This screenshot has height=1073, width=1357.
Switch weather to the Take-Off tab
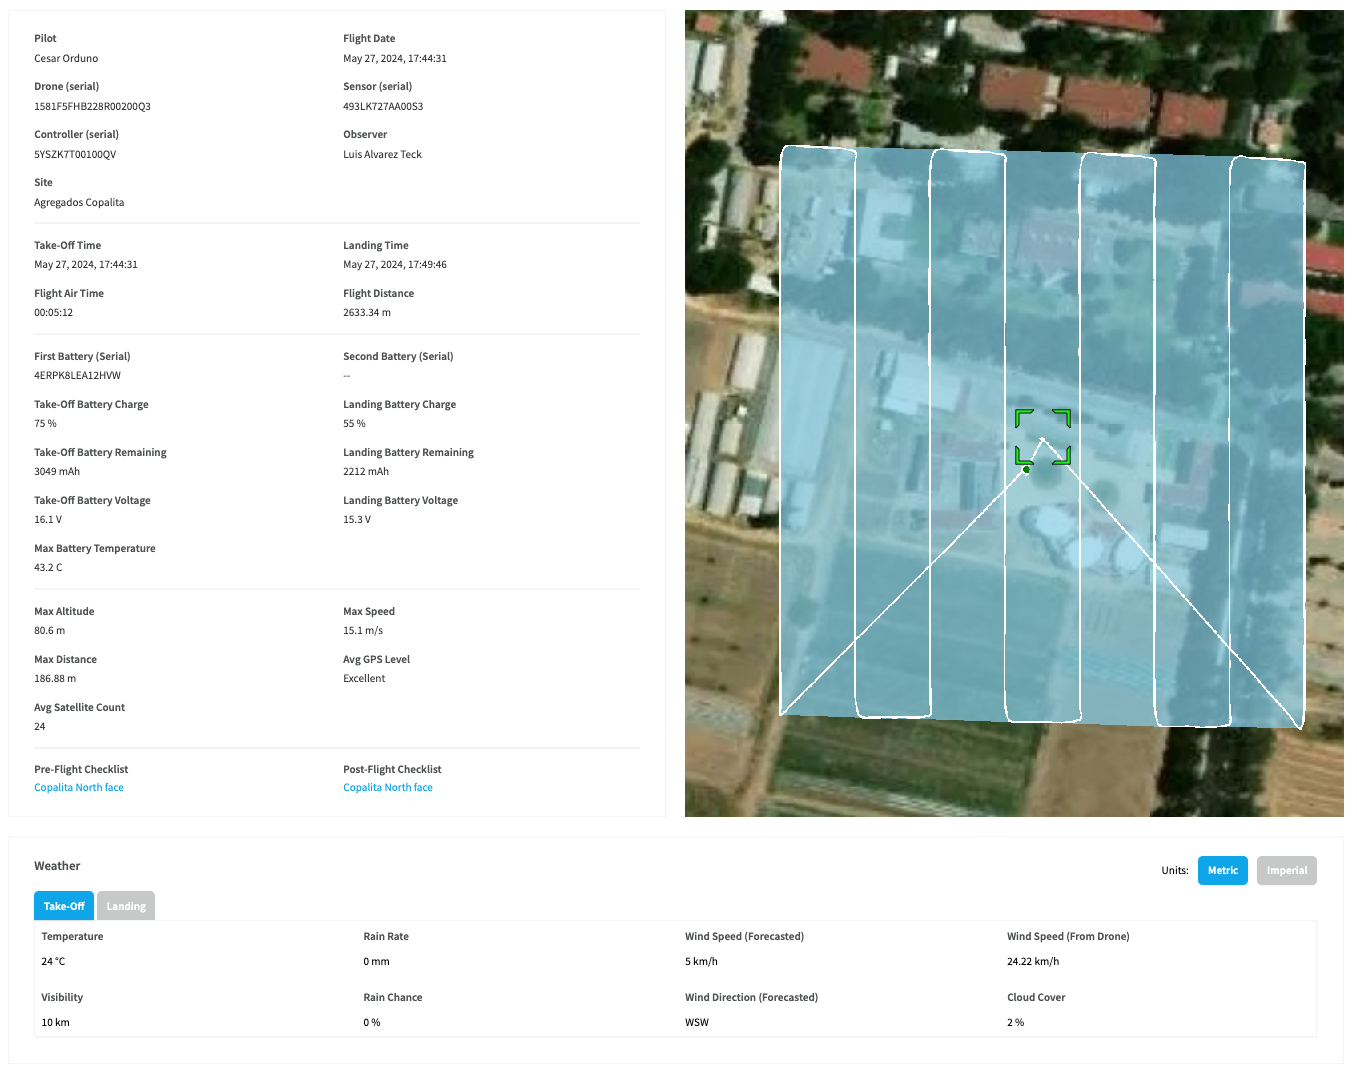point(64,906)
